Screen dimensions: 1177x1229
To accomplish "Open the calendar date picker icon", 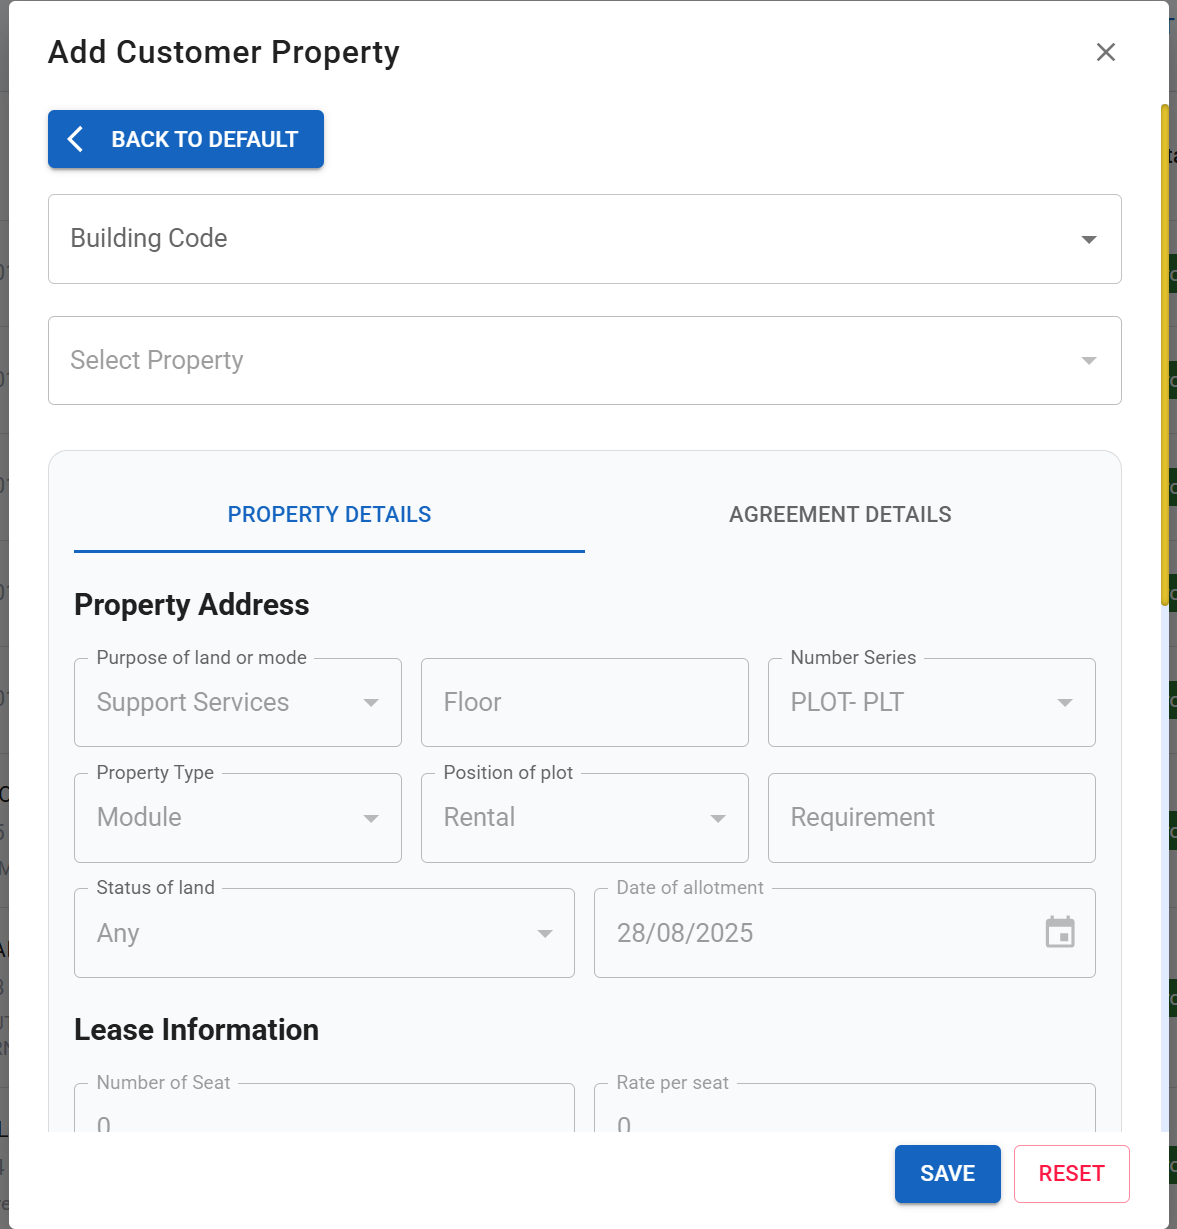I will [1060, 932].
